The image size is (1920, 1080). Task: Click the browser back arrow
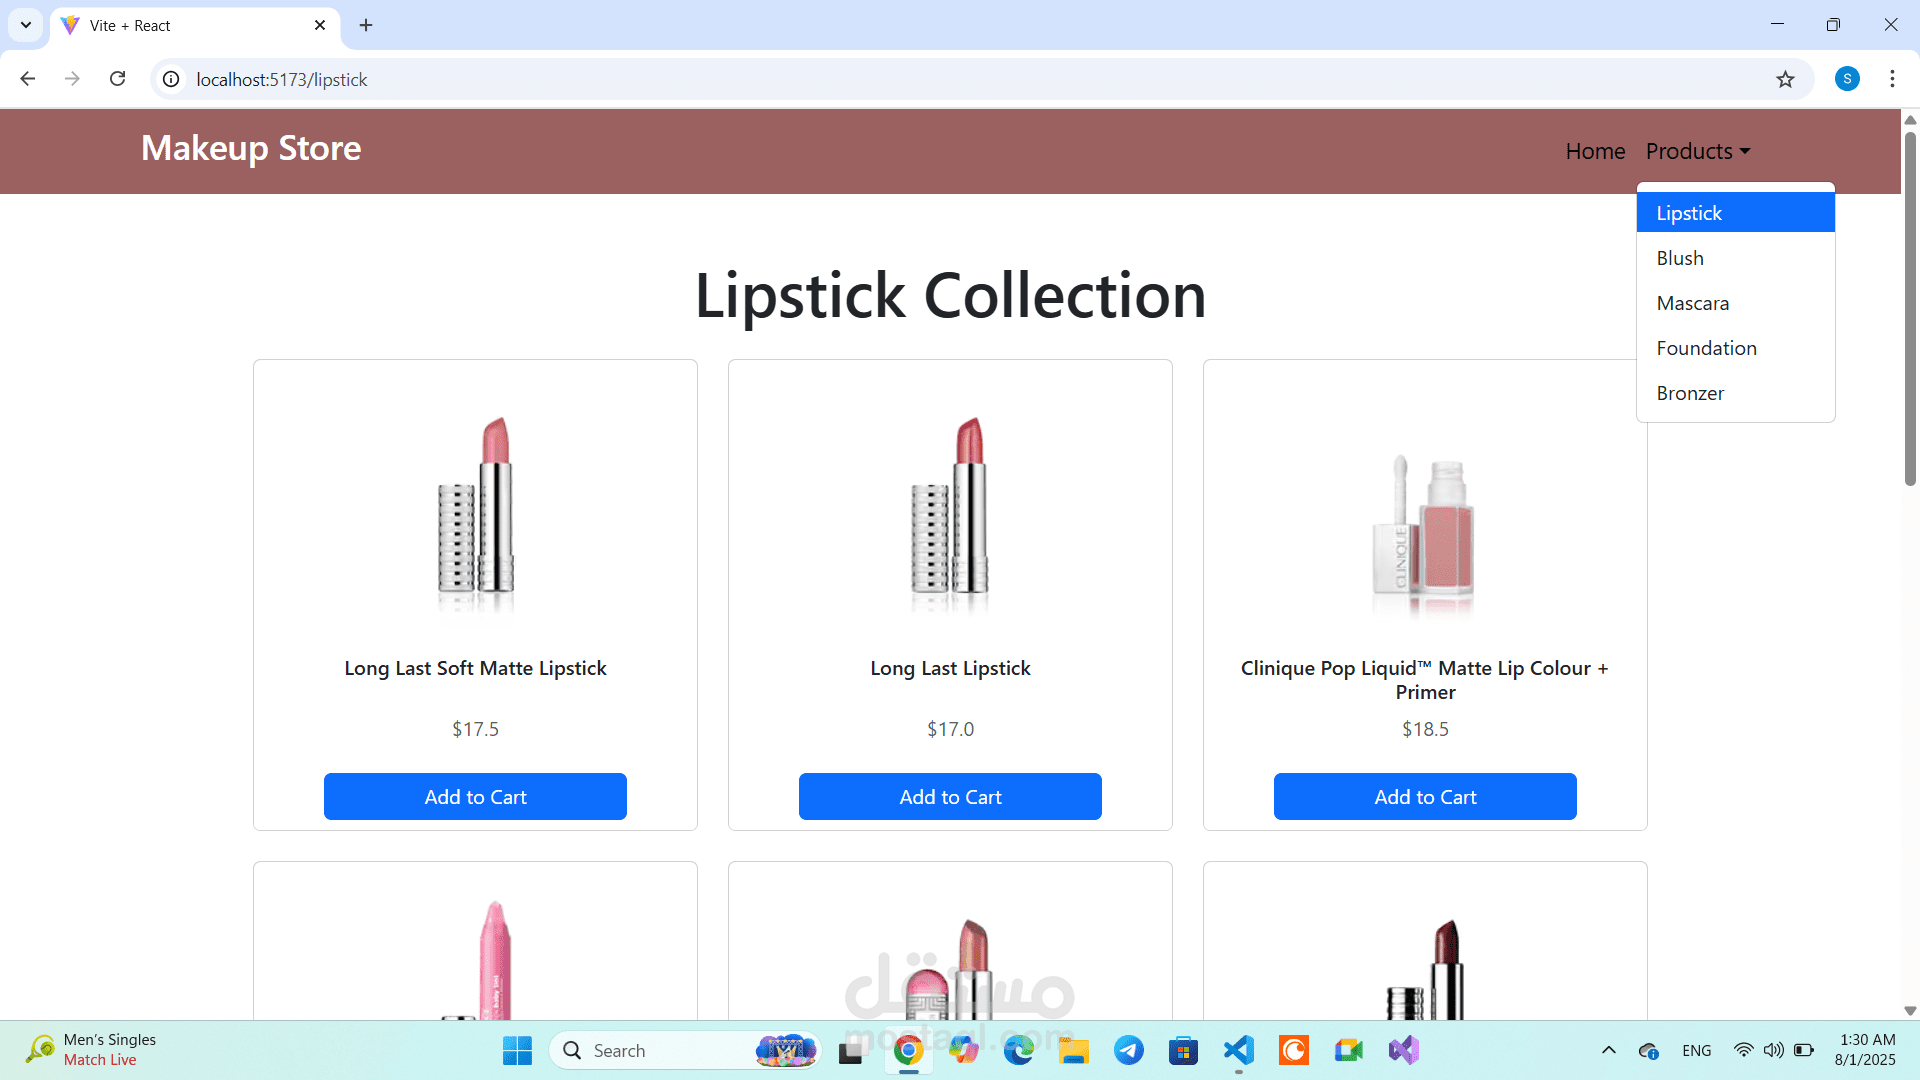pos(28,79)
